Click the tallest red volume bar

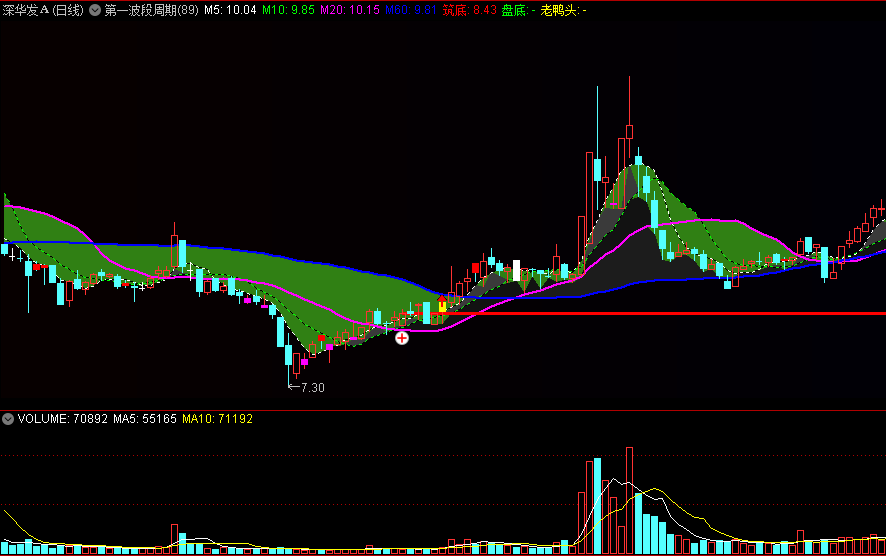click(x=629, y=501)
